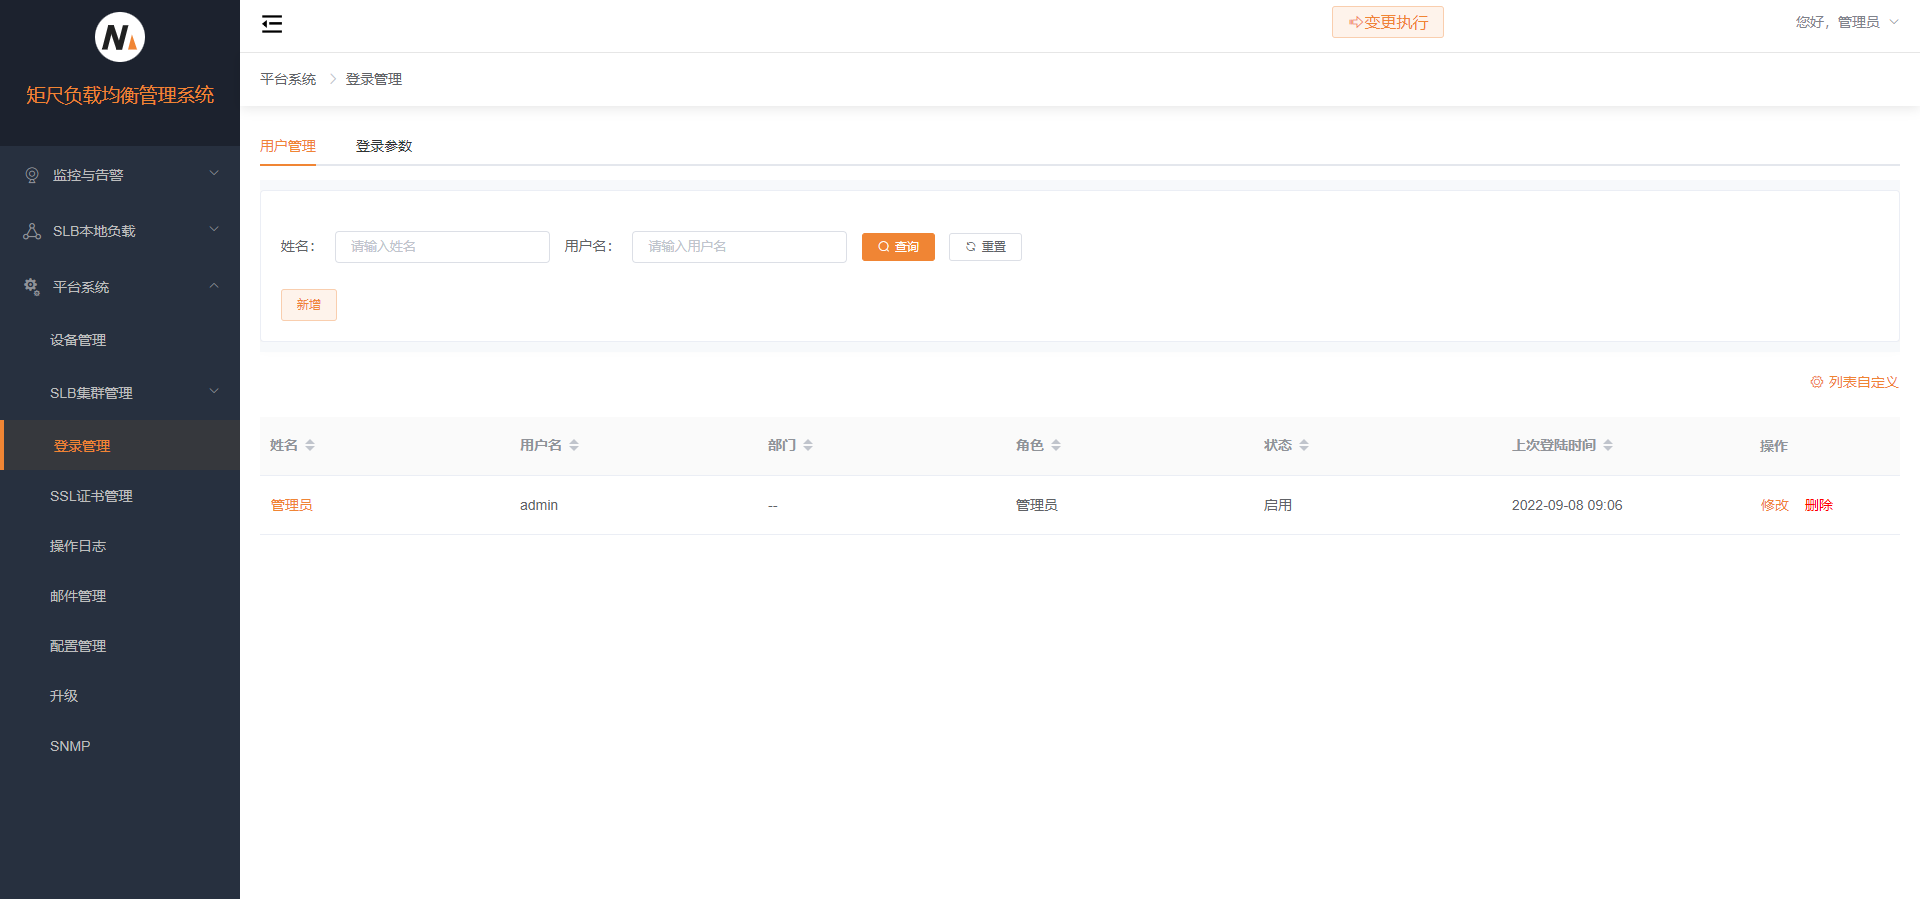Click the 新增 button to add user
1920x899 pixels.
(x=308, y=305)
